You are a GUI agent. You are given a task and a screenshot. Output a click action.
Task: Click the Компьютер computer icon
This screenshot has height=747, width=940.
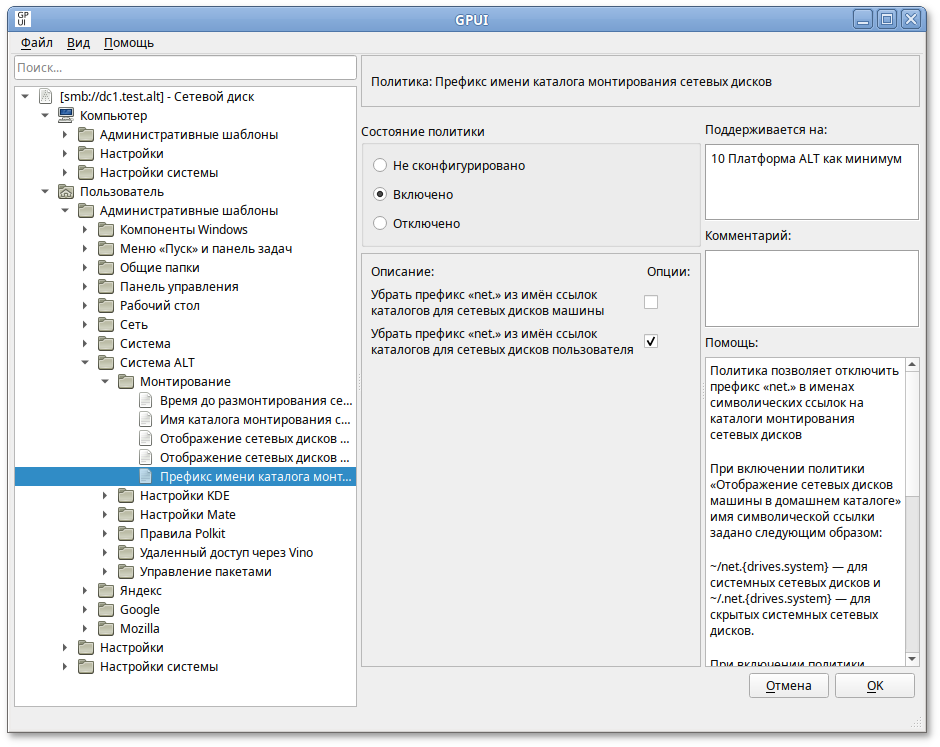pyautogui.click(x=65, y=116)
